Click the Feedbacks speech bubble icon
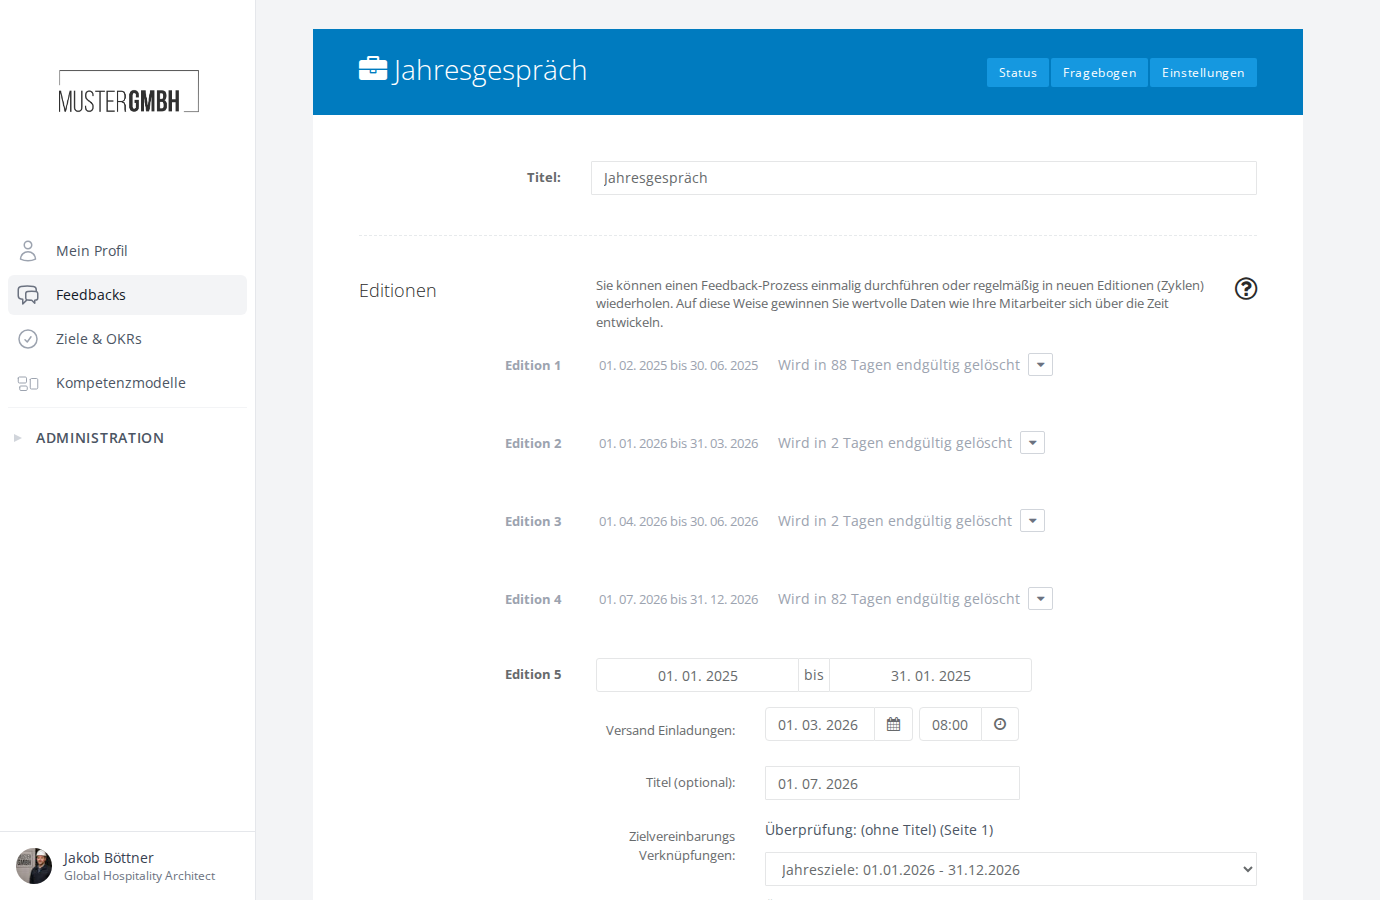The image size is (1380, 900). pos(28,295)
